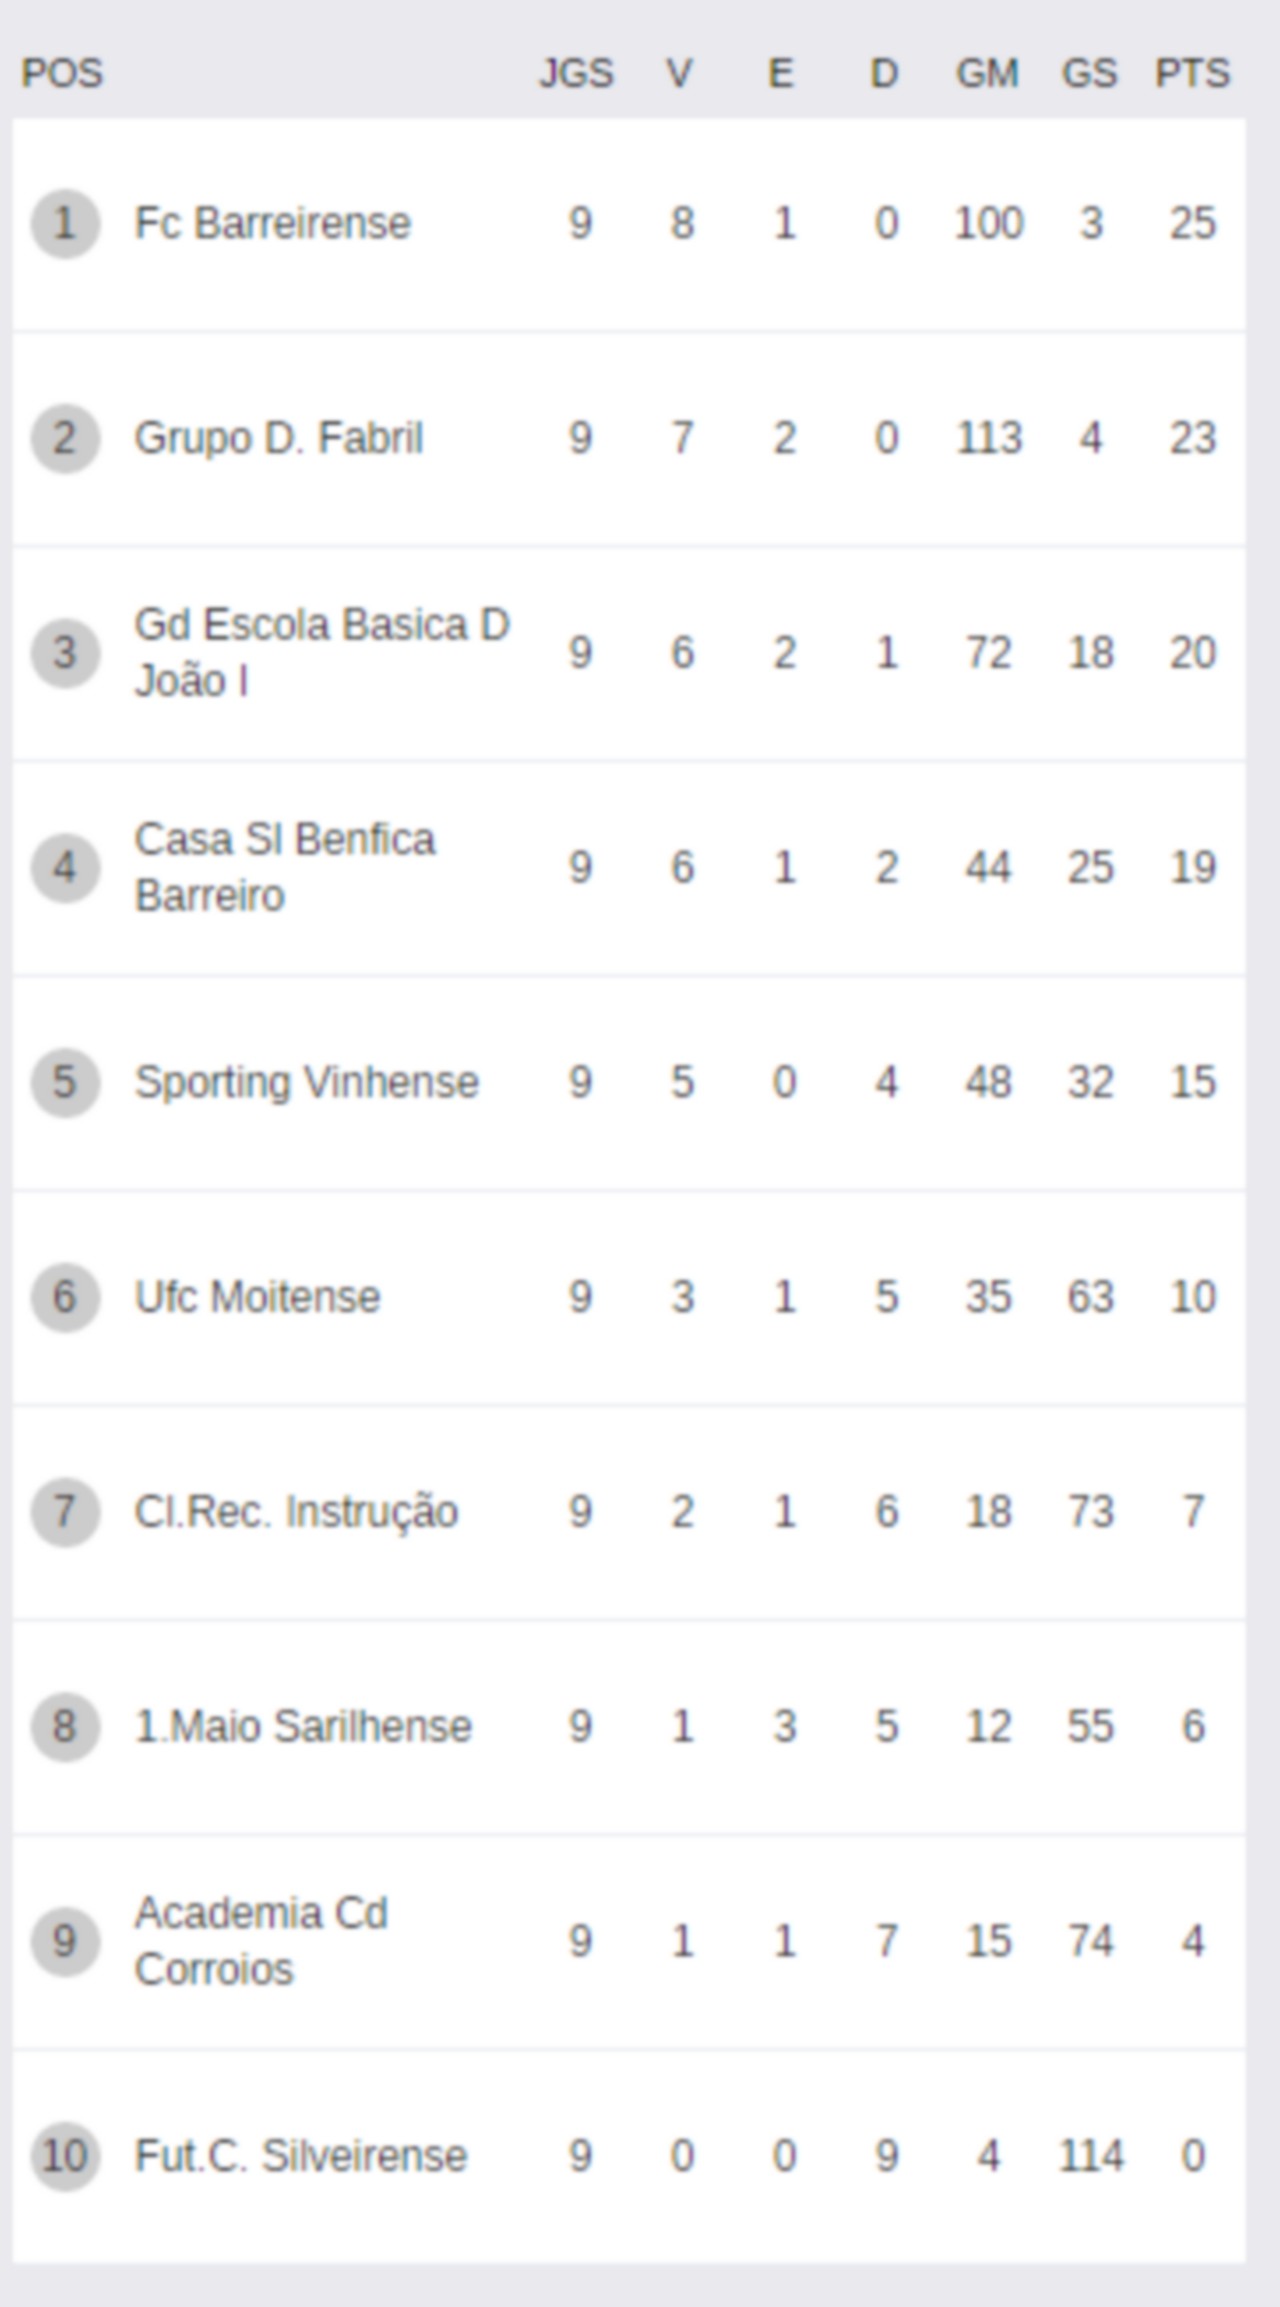Click position badge number 2
Screen dimensions: 1280x2307
pyautogui.click(x=65, y=438)
